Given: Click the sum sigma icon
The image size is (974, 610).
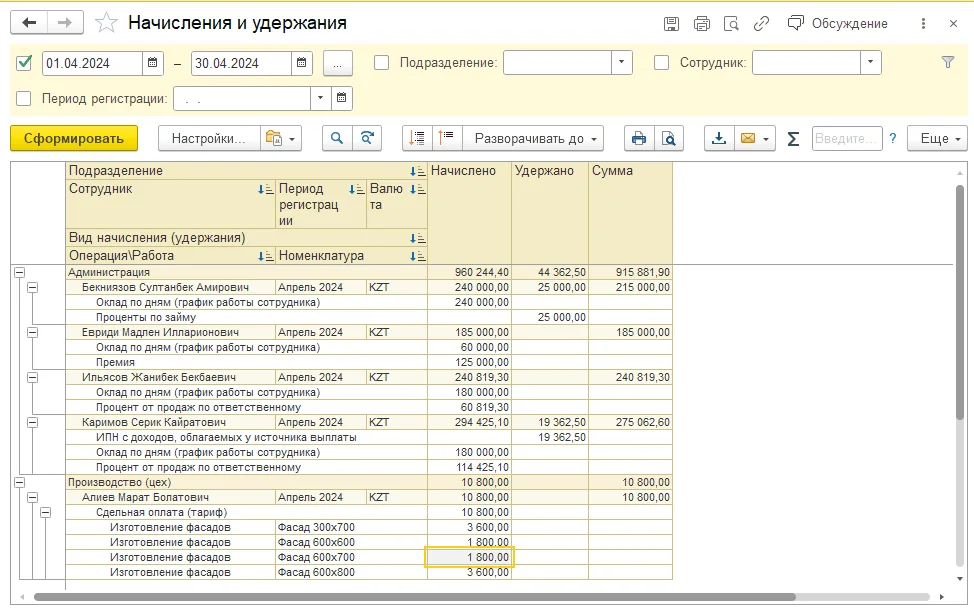Looking at the screenshot, I should tap(793, 139).
